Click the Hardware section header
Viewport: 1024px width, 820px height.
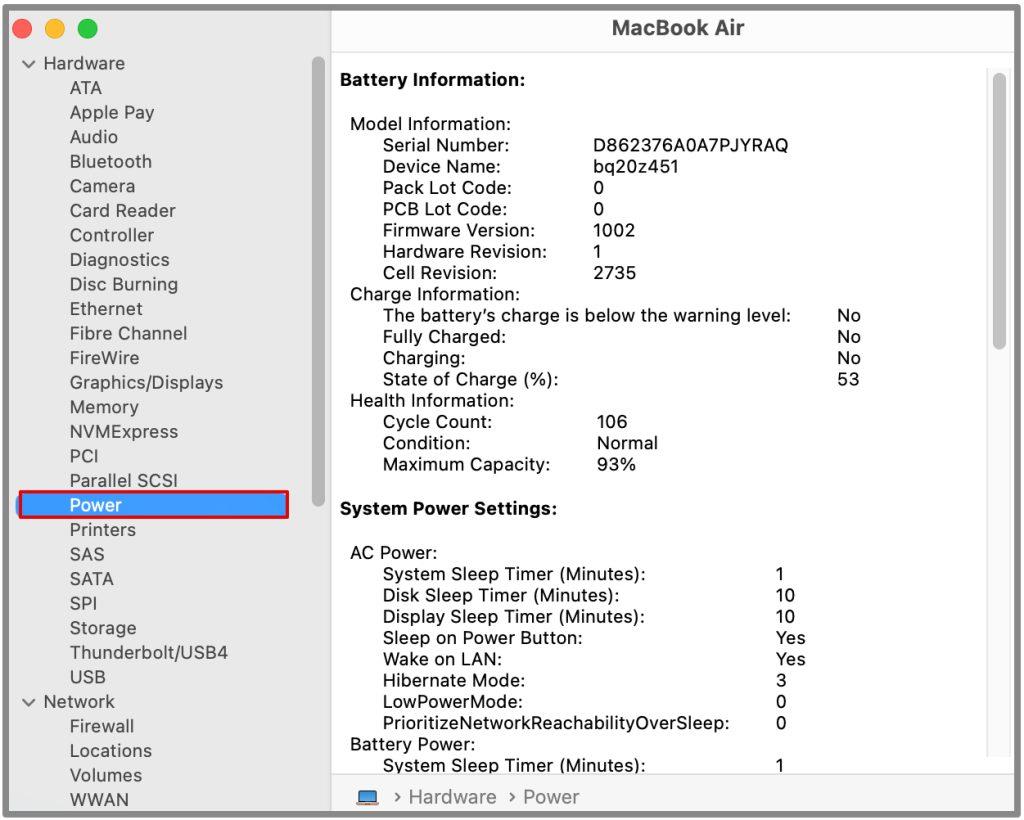(x=84, y=63)
